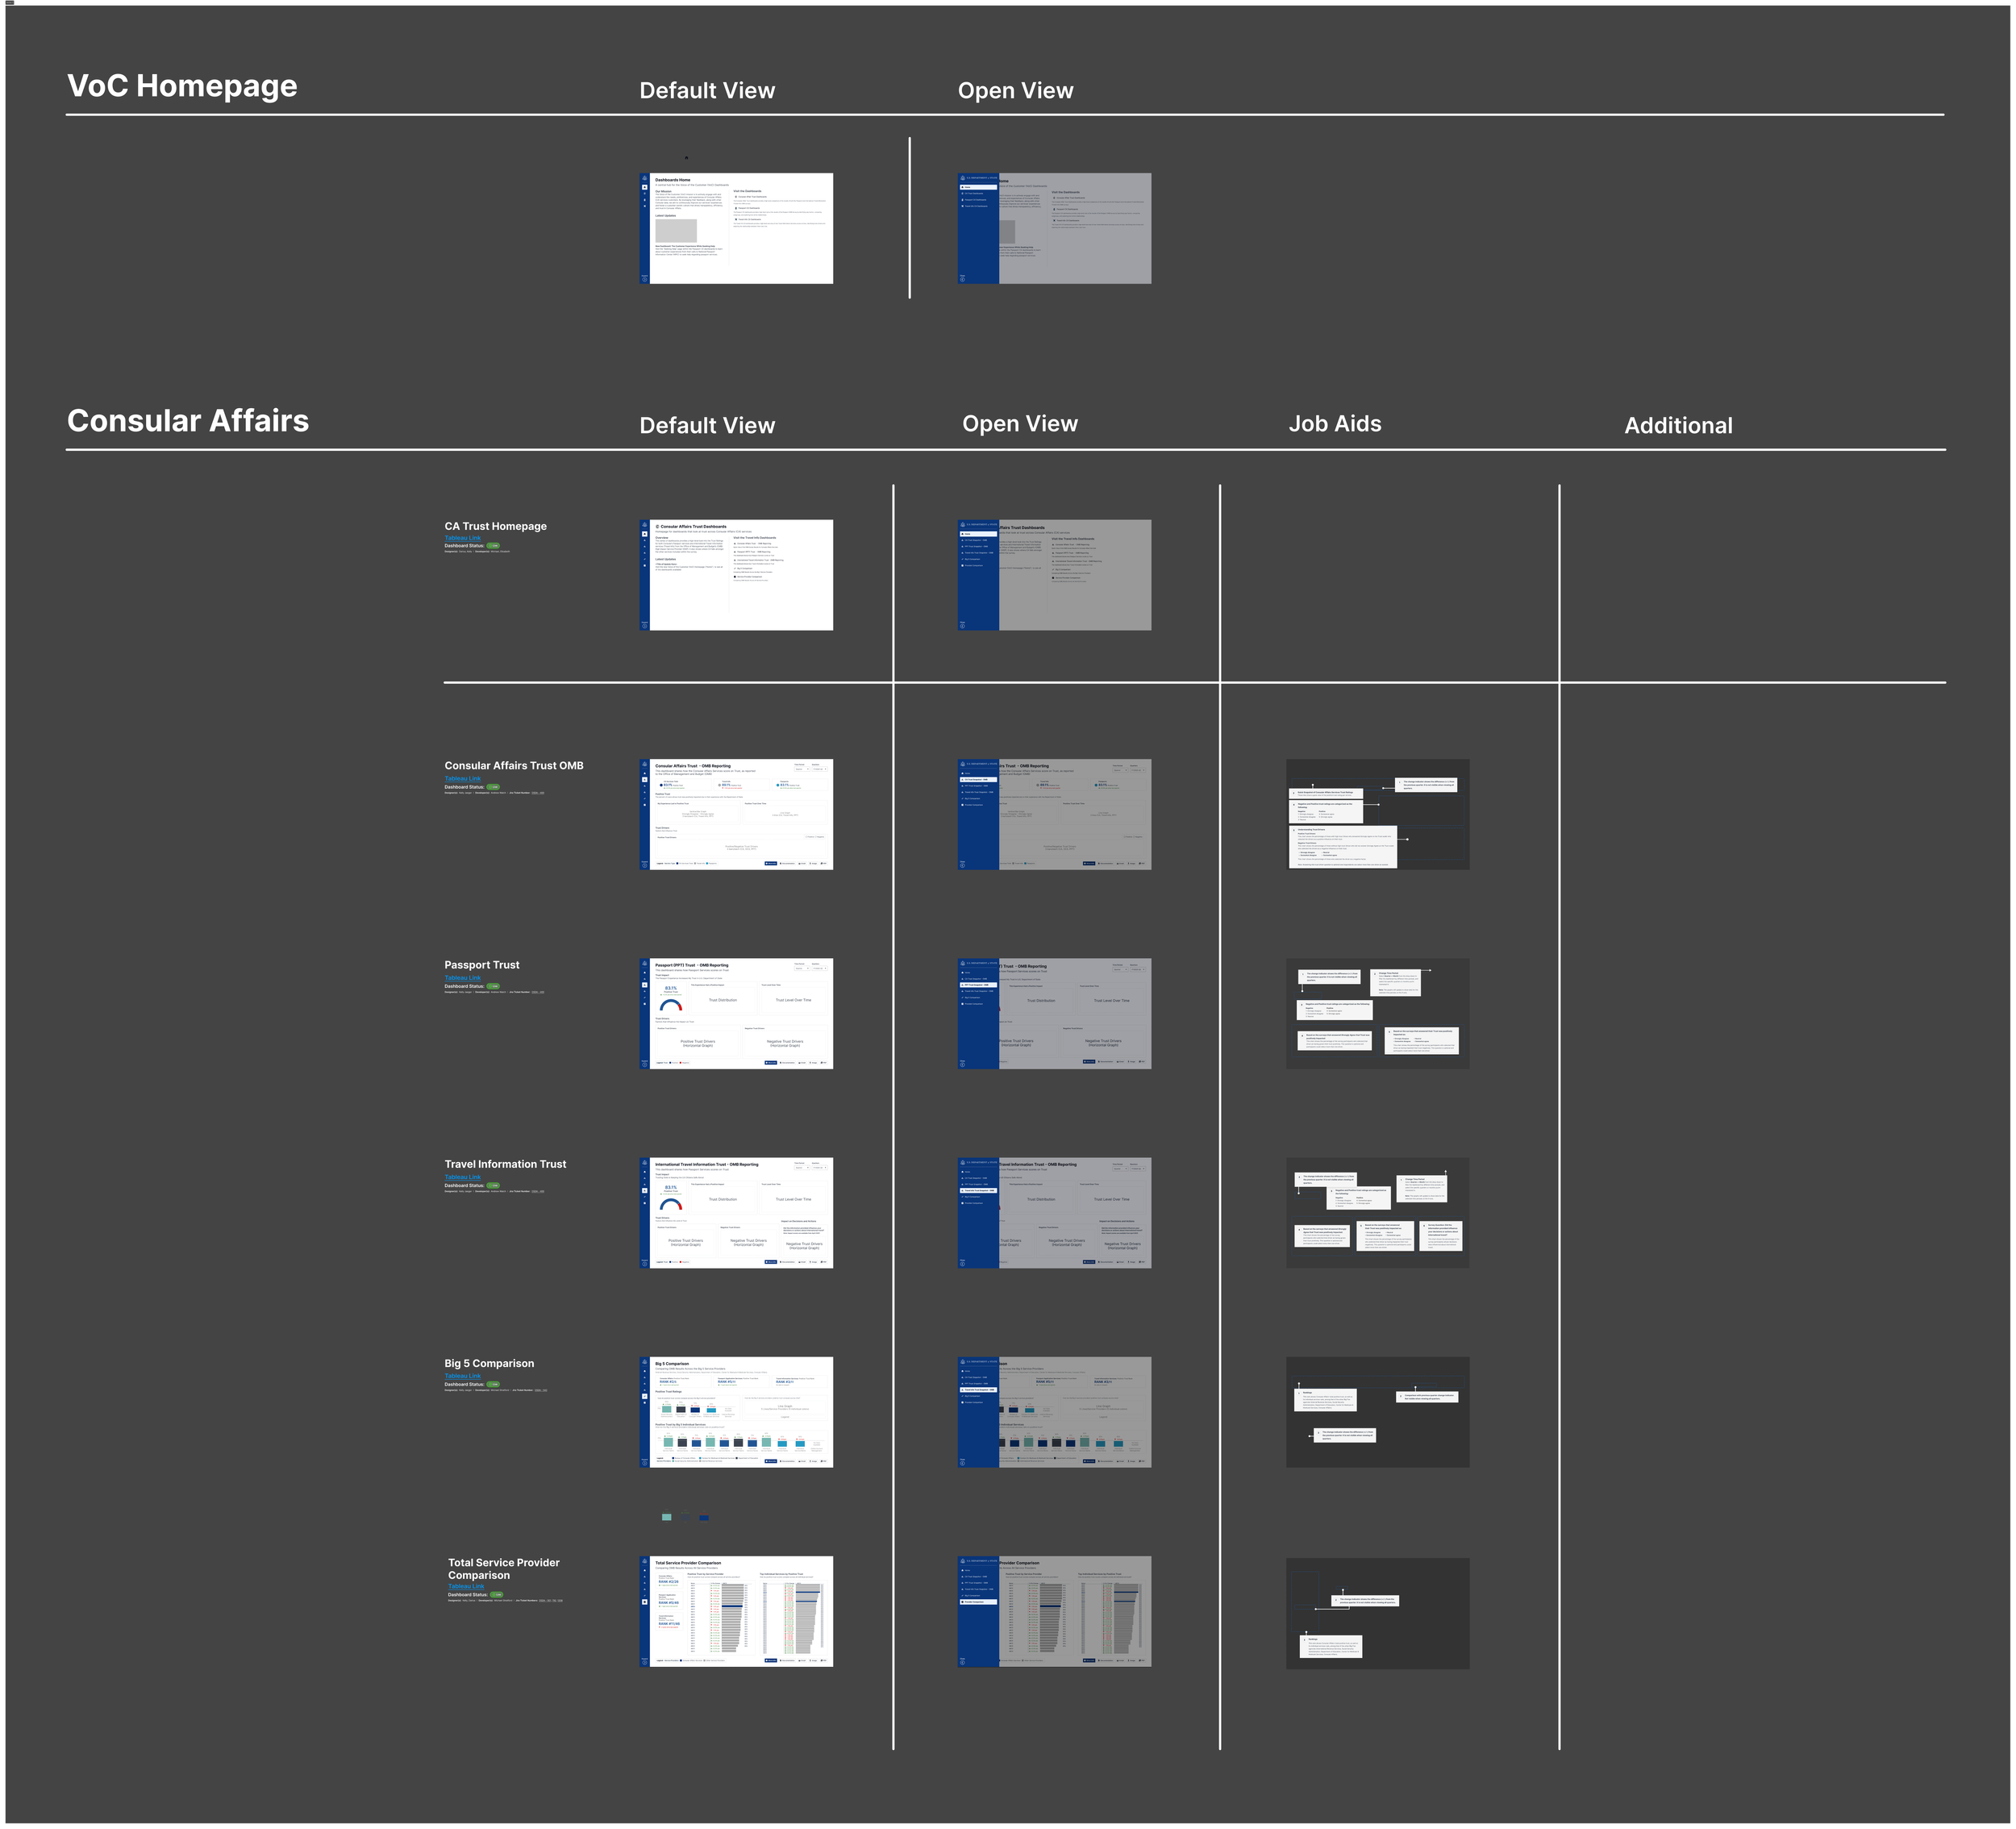Click Tableau Link under Passport Trust

[462, 977]
